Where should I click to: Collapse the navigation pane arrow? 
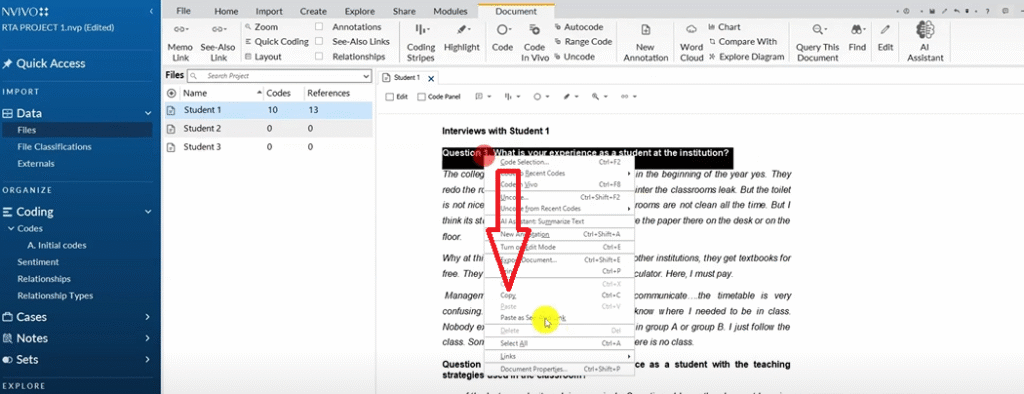[x=152, y=12]
